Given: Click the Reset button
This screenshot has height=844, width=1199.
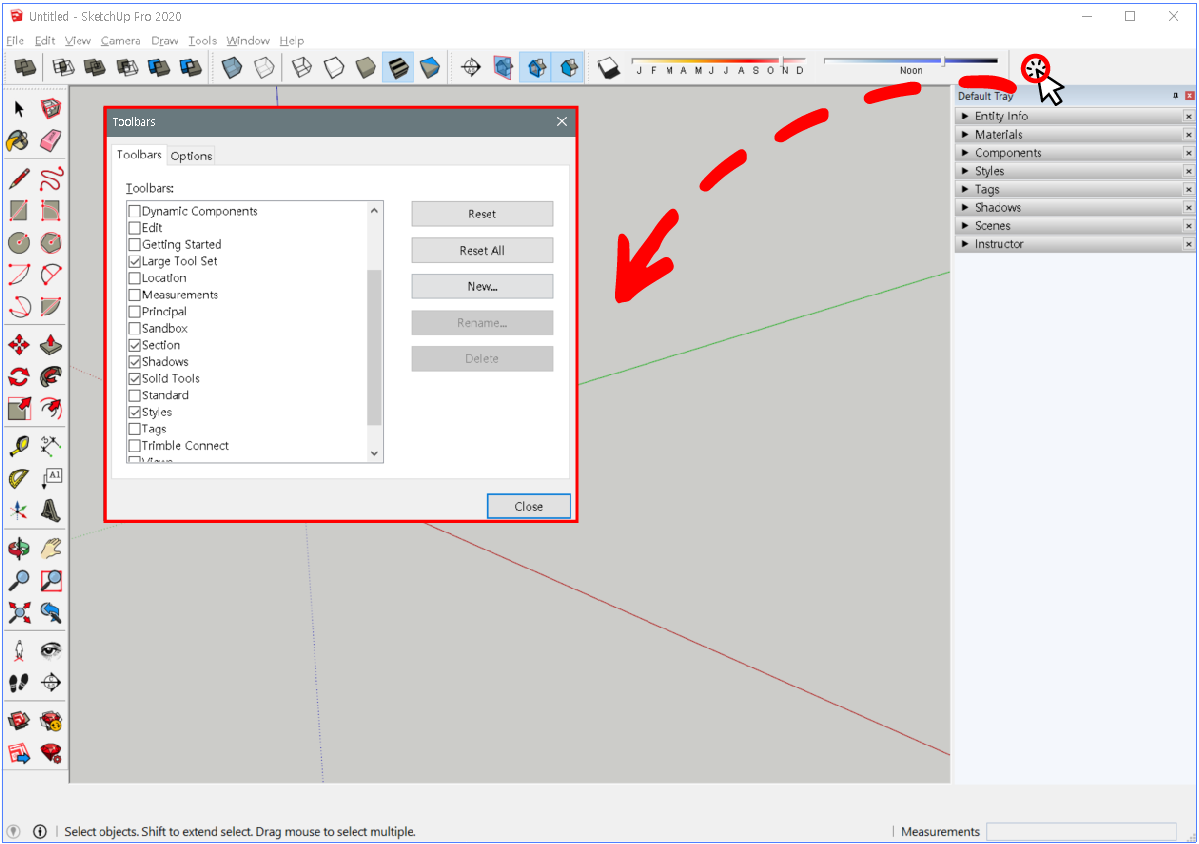Looking at the screenshot, I should [x=482, y=214].
